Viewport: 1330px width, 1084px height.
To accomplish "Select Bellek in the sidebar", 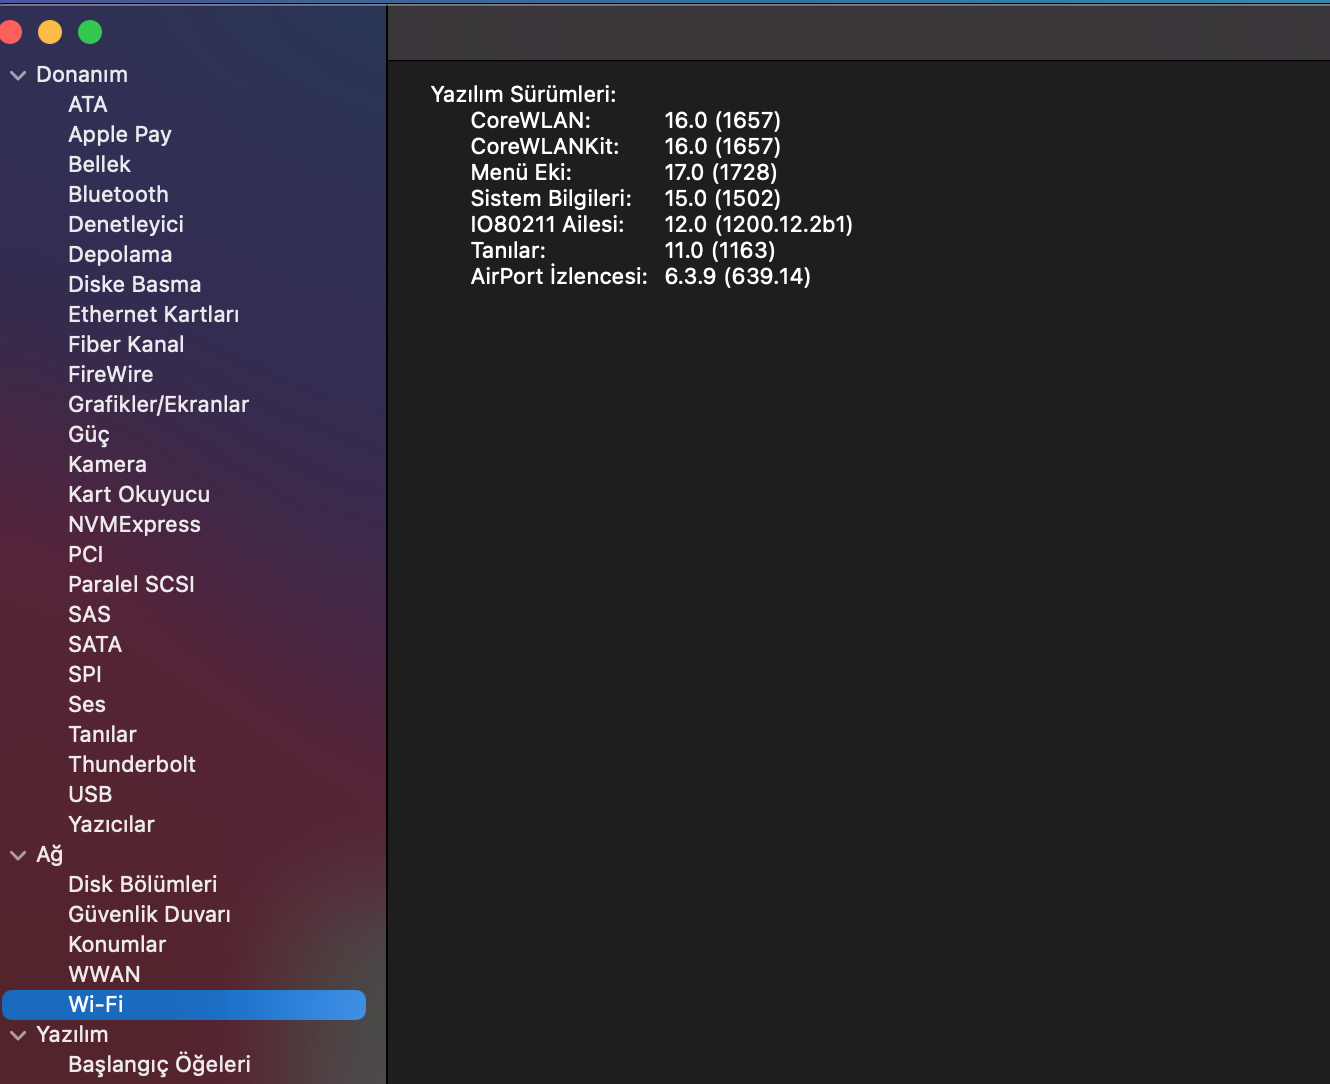I will click(x=99, y=164).
